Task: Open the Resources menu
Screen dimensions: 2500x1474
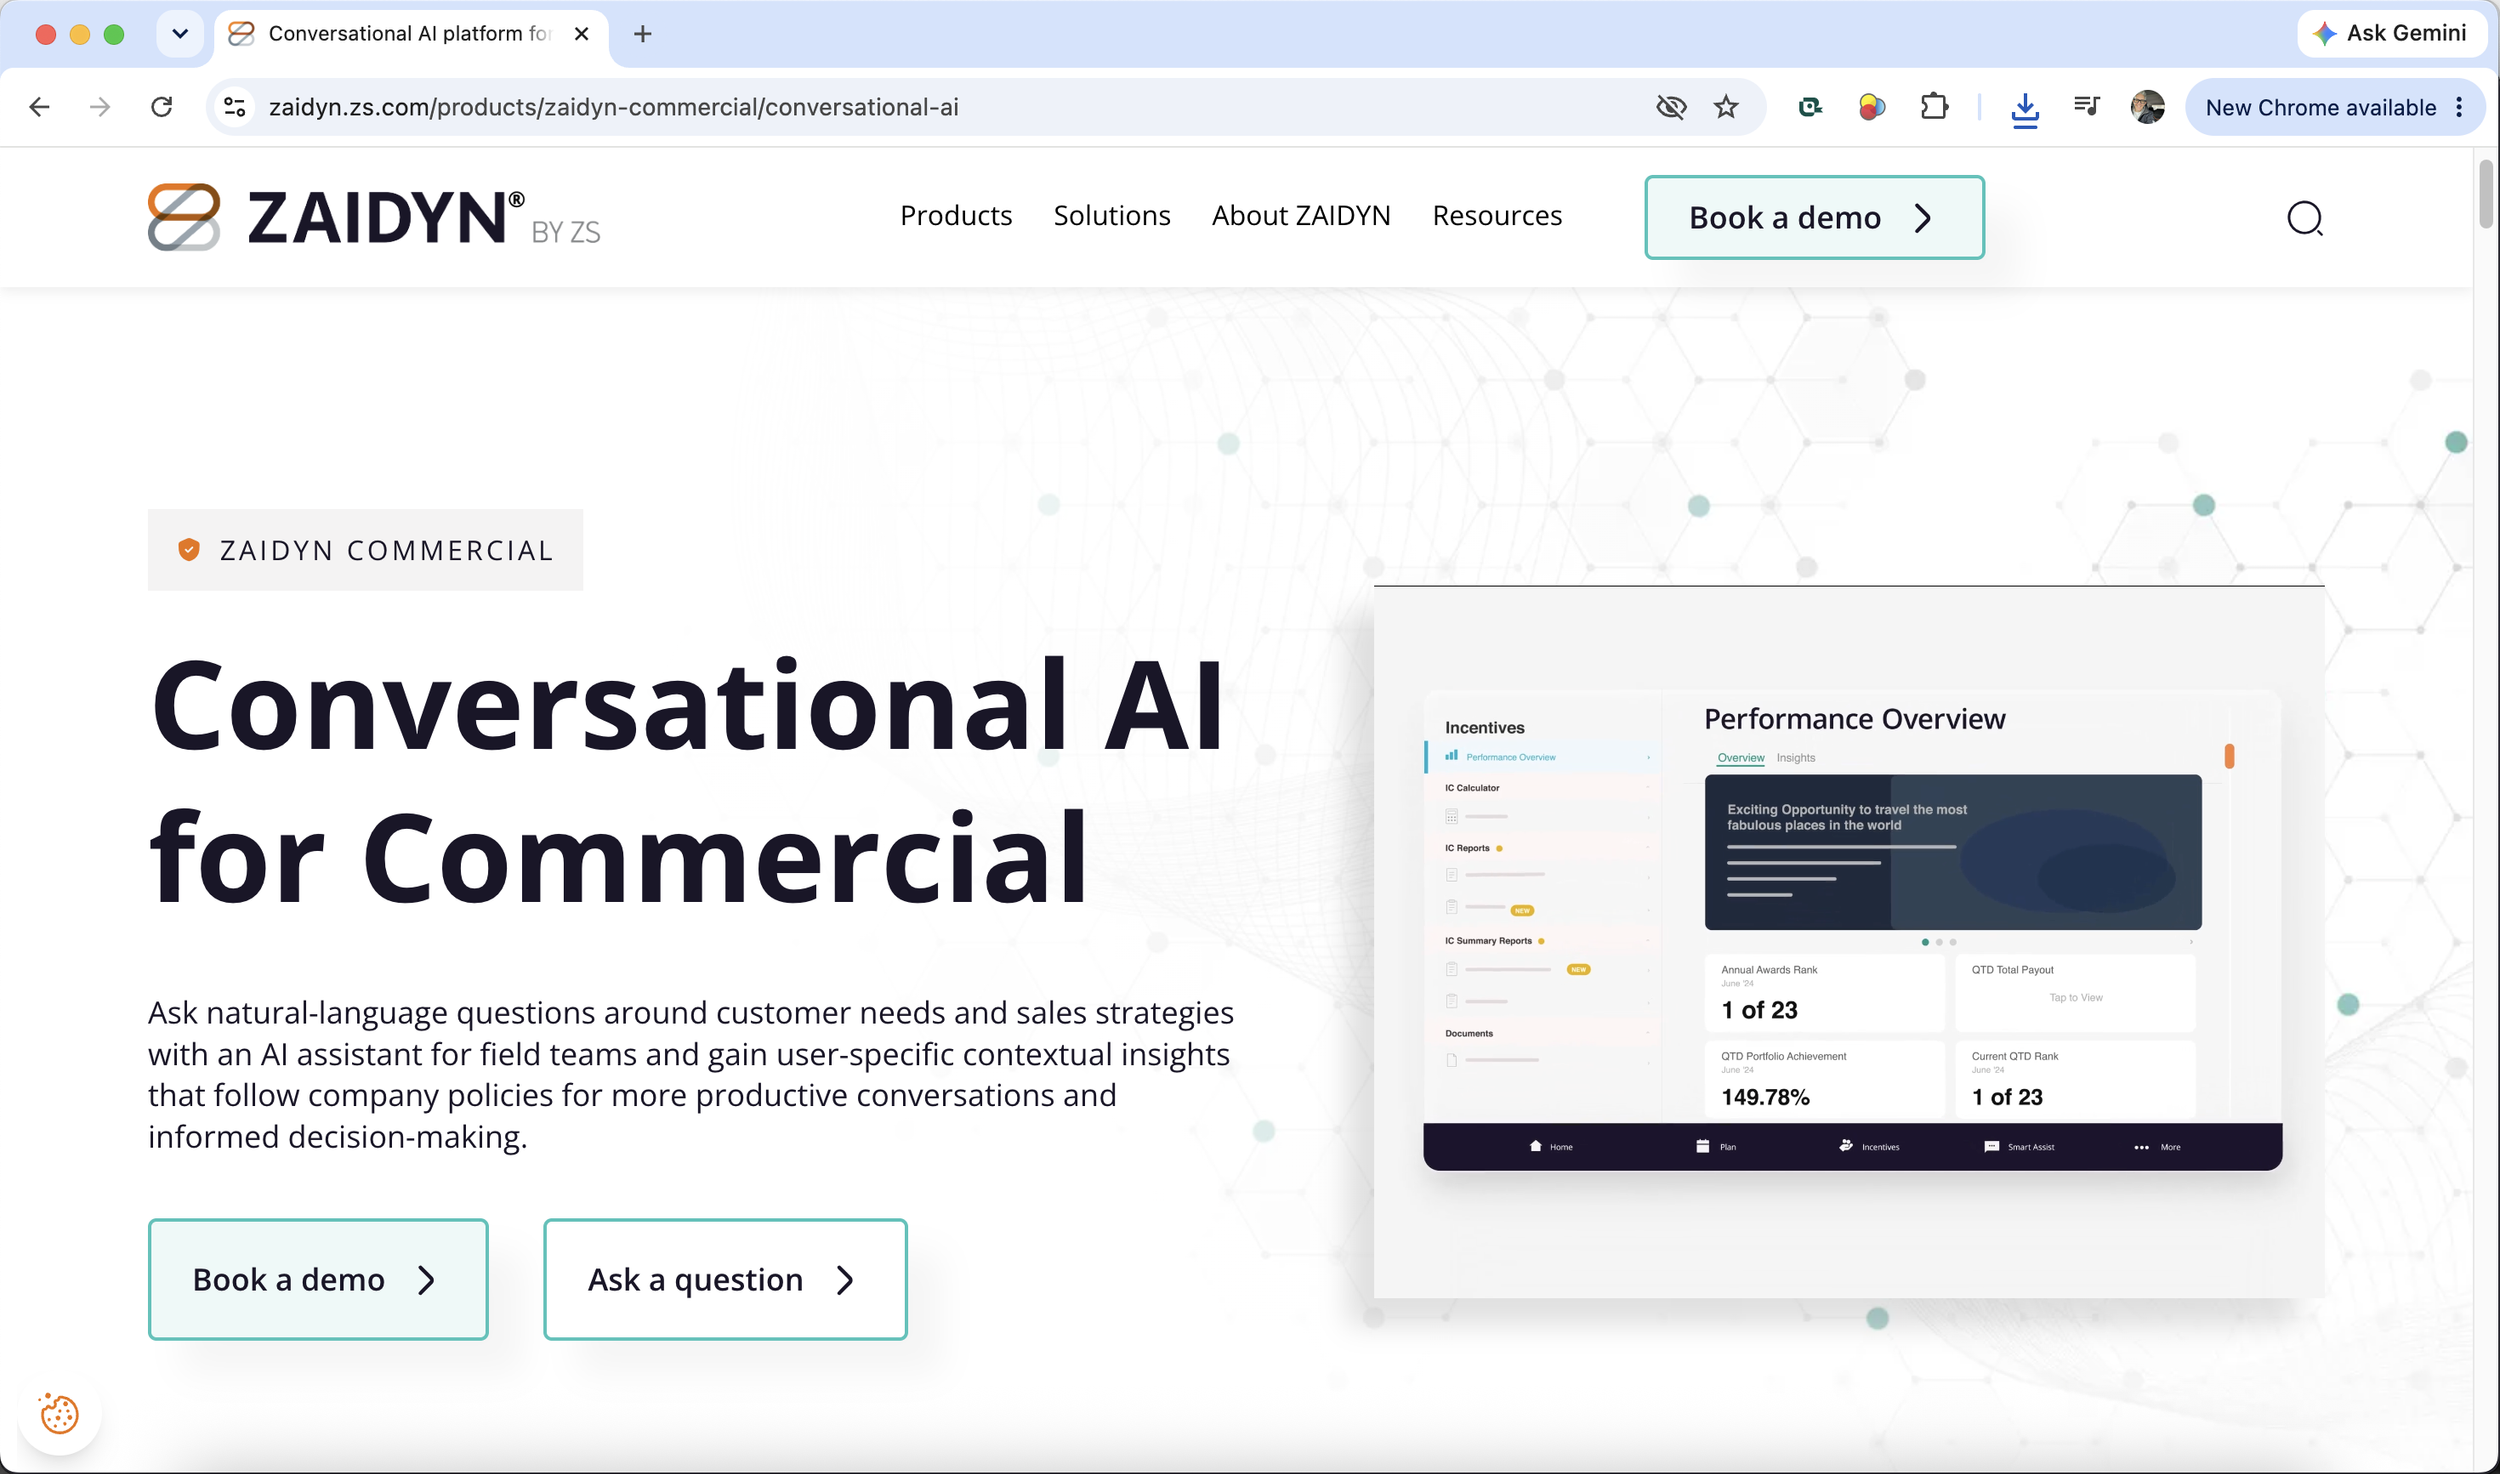Action: [x=1497, y=216]
